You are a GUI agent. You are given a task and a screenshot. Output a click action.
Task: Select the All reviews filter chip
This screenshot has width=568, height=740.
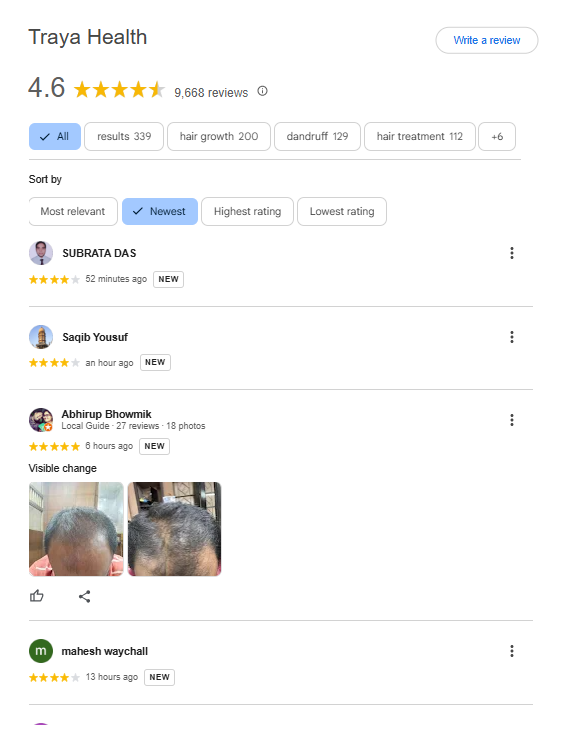click(55, 136)
